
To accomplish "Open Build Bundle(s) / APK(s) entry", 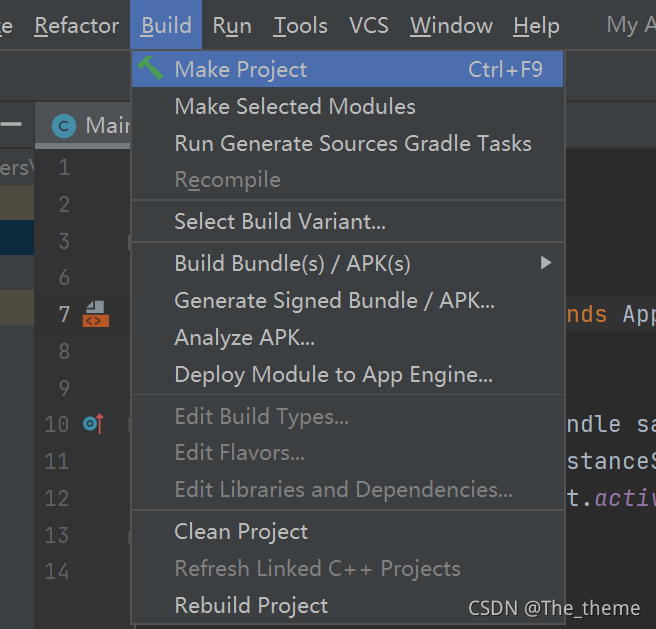I will point(347,263).
